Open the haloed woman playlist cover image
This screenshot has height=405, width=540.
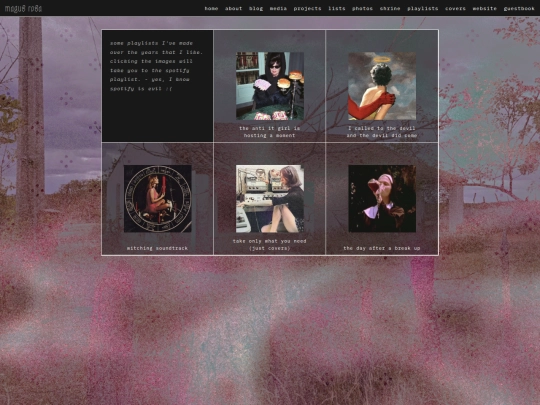(382, 86)
